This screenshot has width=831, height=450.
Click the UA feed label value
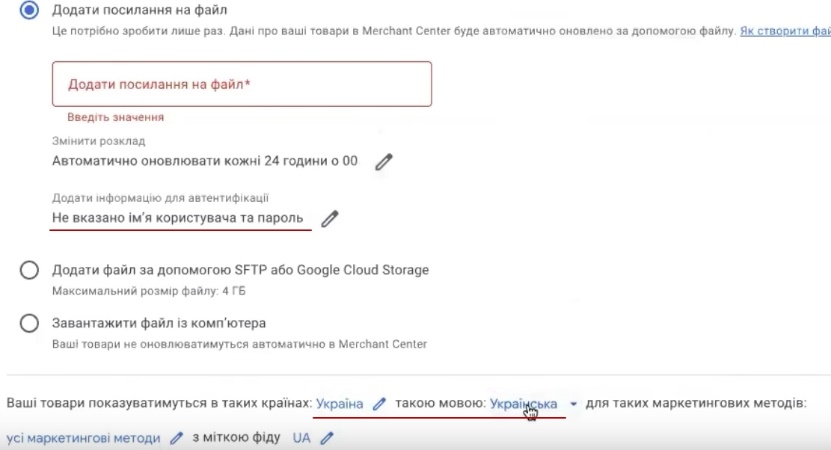pyautogui.click(x=301, y=438)
